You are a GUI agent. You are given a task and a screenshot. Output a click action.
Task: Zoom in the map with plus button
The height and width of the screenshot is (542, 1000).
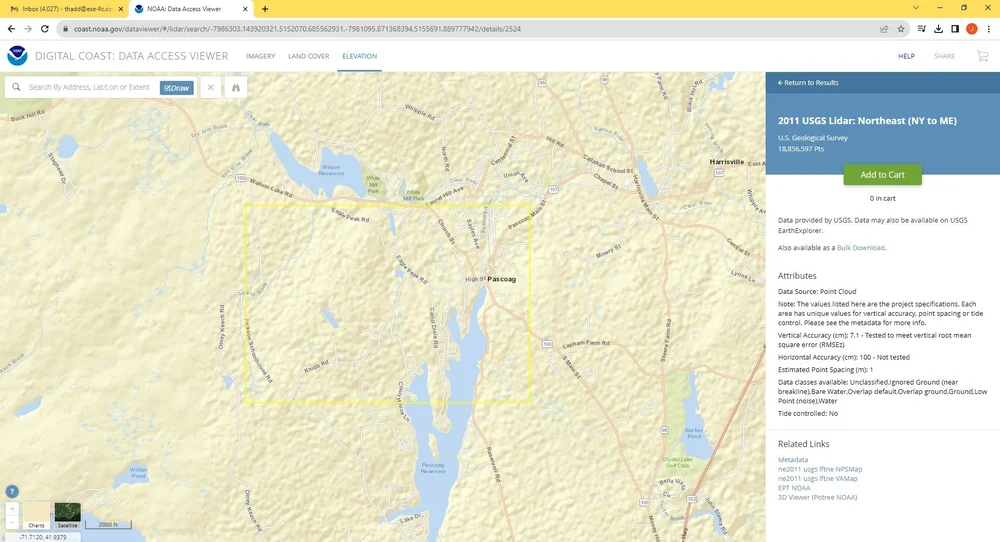11,509
